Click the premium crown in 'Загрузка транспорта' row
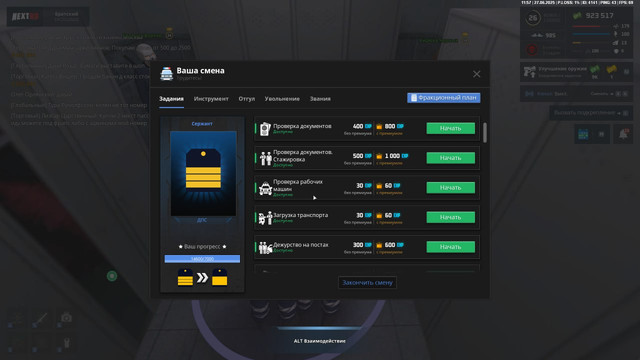Screen dimensions: 640x360 pyautogui.click(x=379, y=216)
